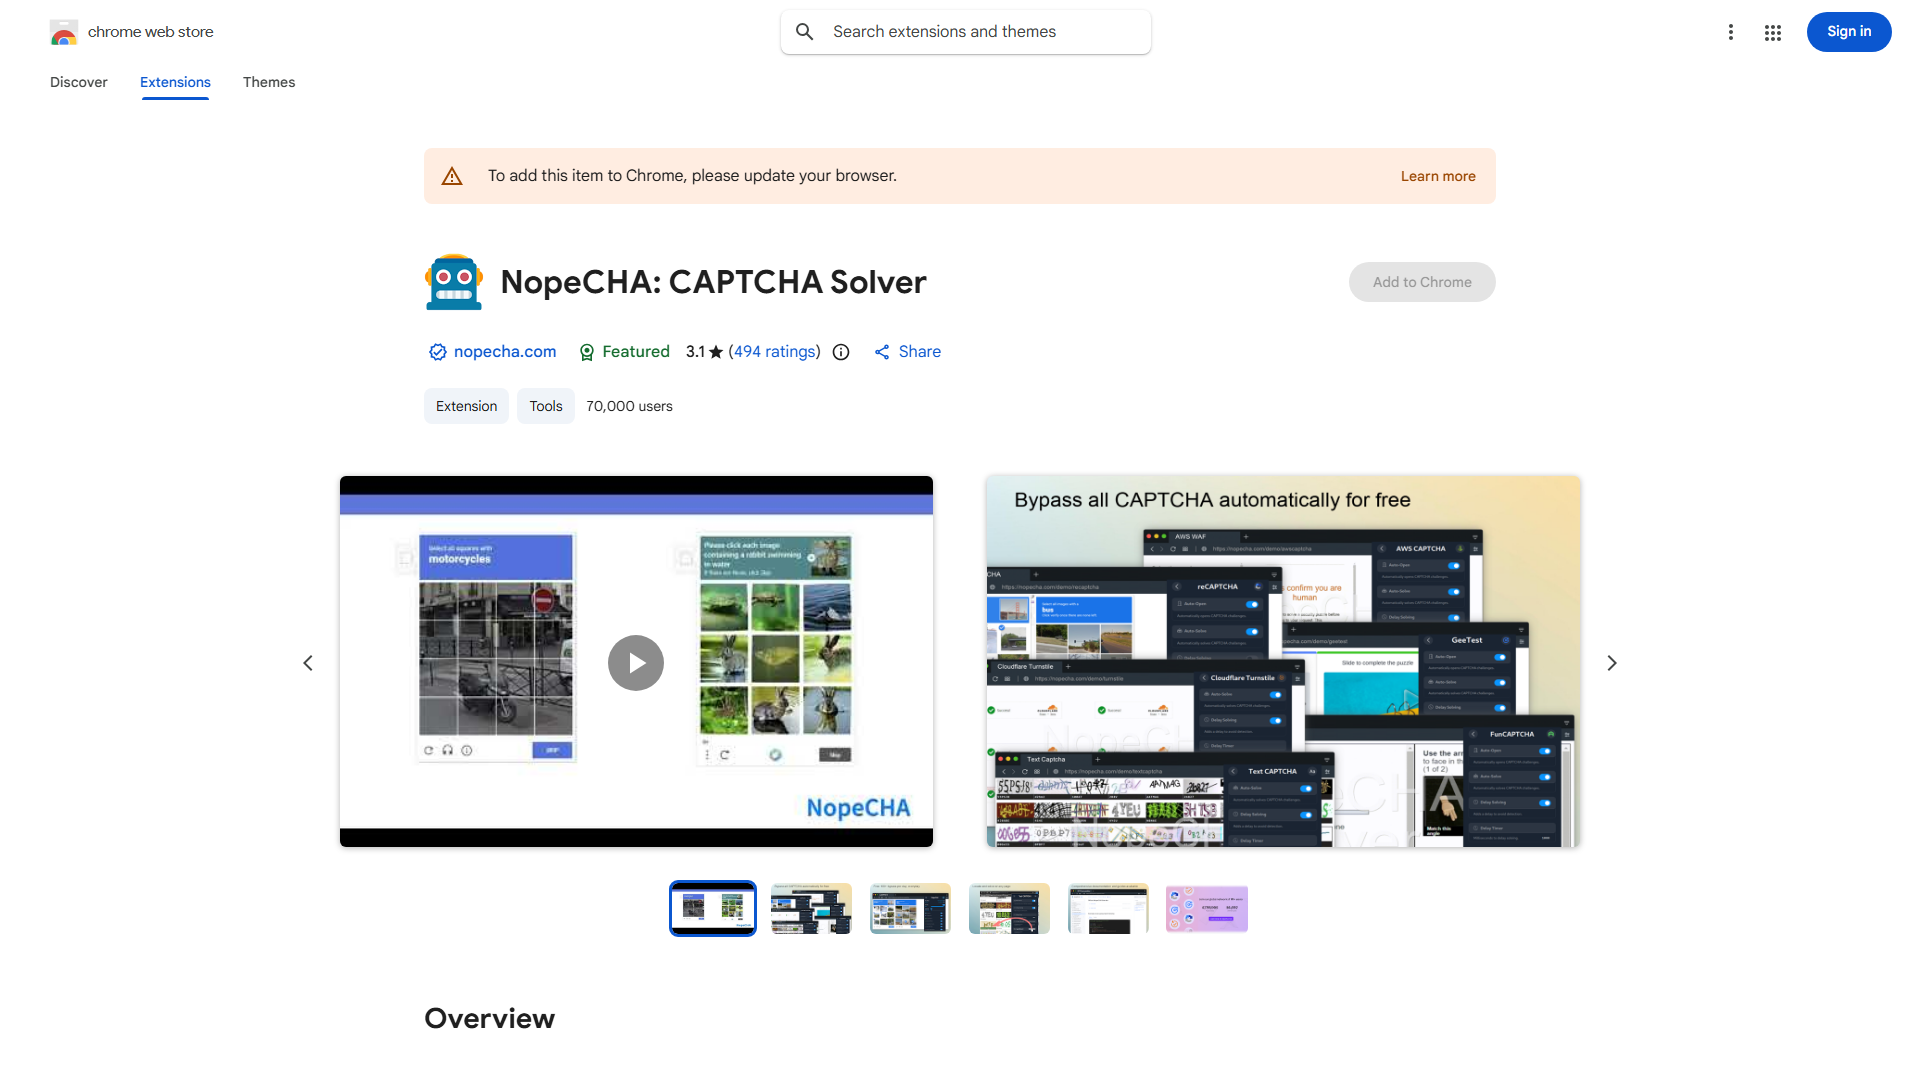Click the rating info icon
The image size is (1920, 1080).
tap(840, 352)
